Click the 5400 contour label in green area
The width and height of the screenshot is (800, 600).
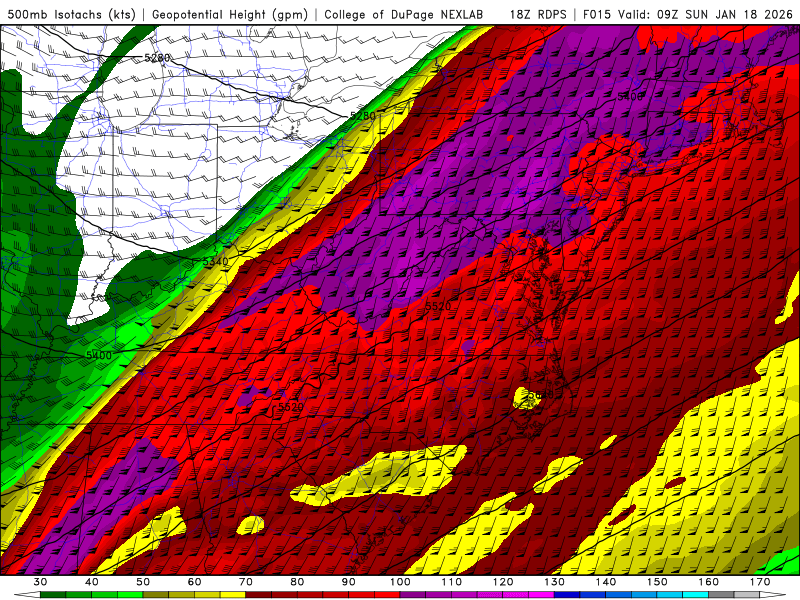pos(98,355)
